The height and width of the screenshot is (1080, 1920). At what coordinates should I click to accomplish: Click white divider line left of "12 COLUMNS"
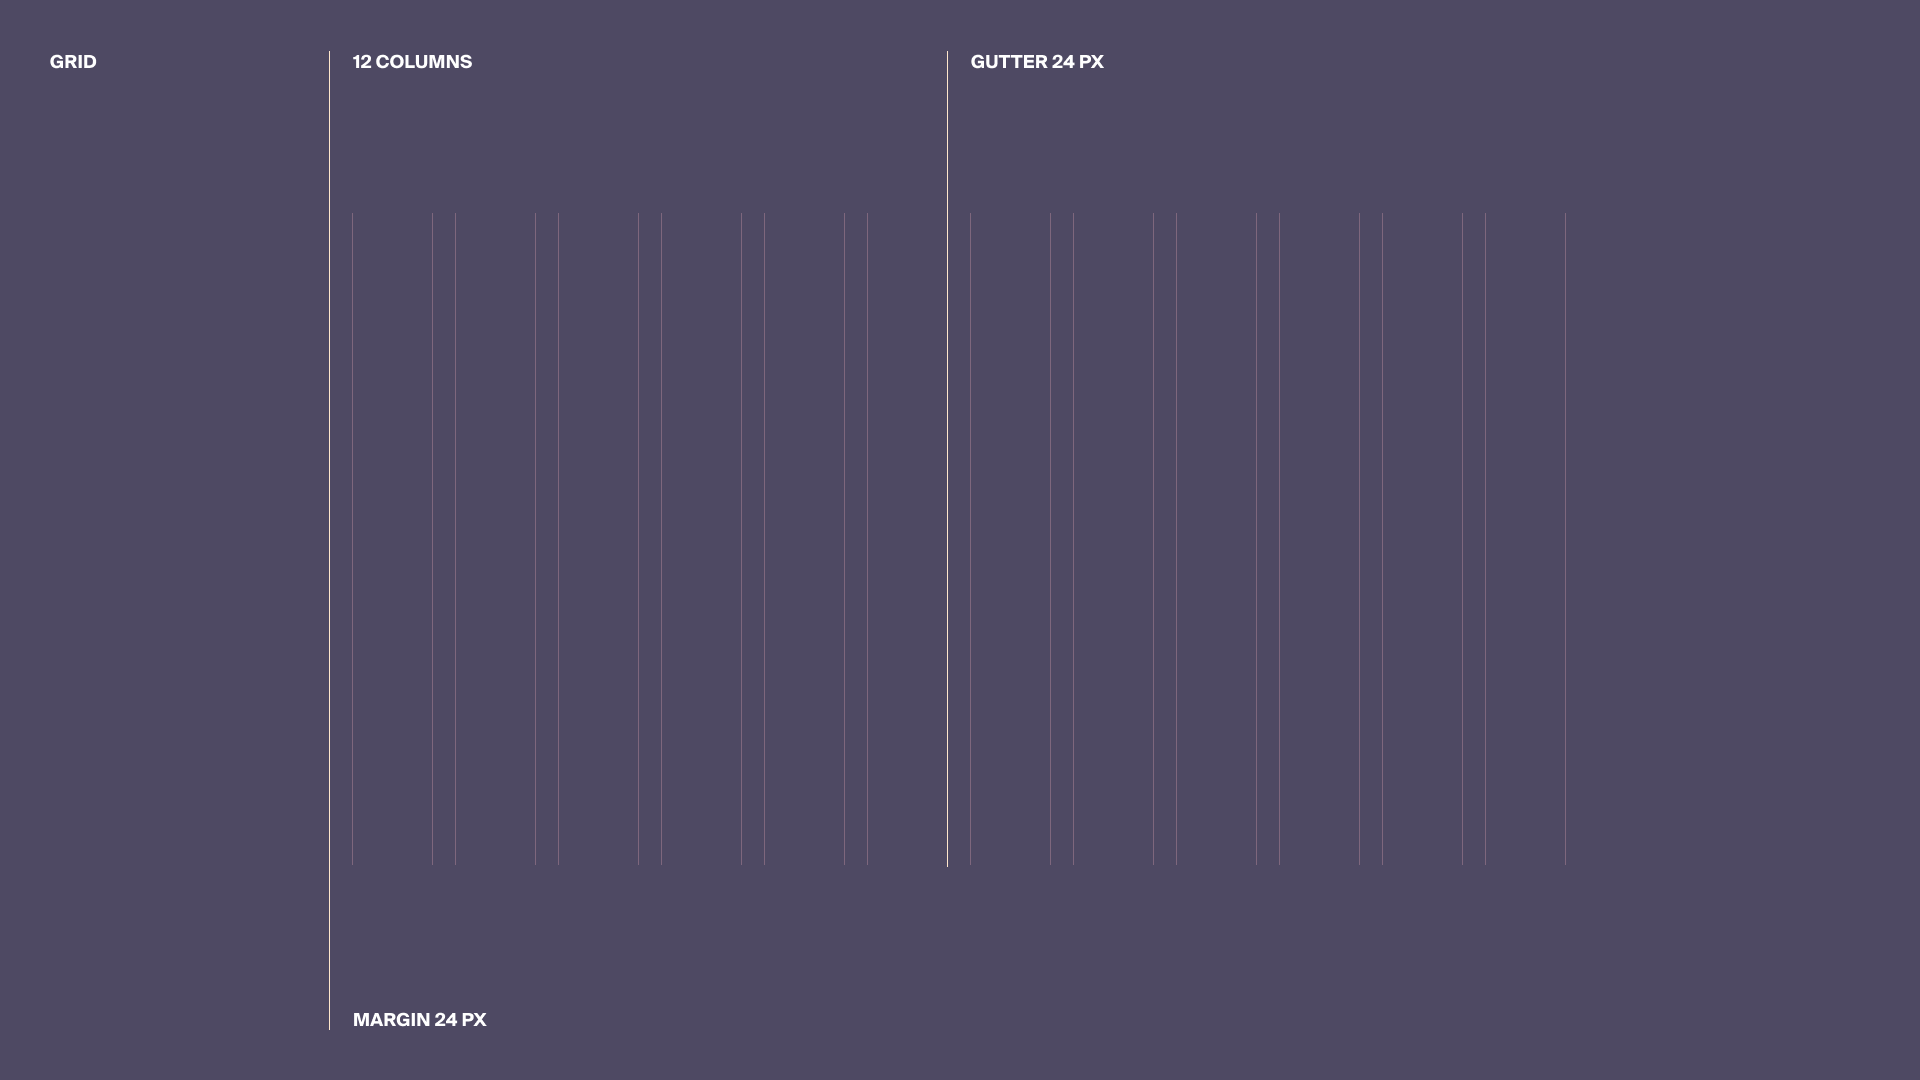[329, 540]
